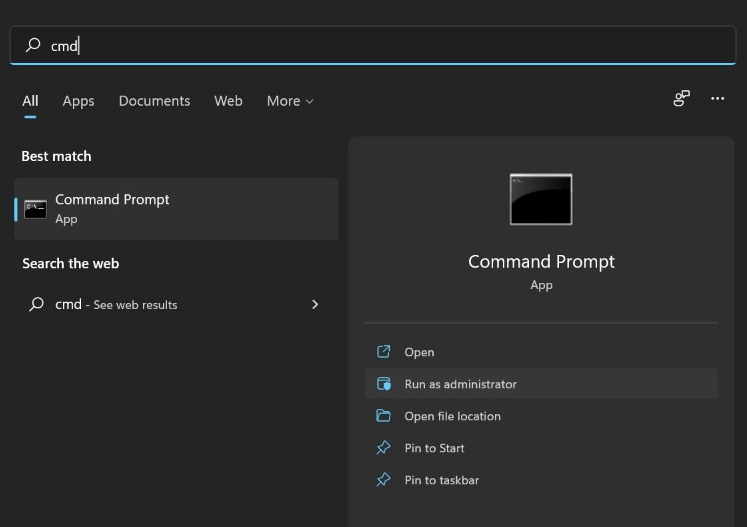Switch to the Documents tab
The image size is (747, 527).
click(x=154, y=101)
